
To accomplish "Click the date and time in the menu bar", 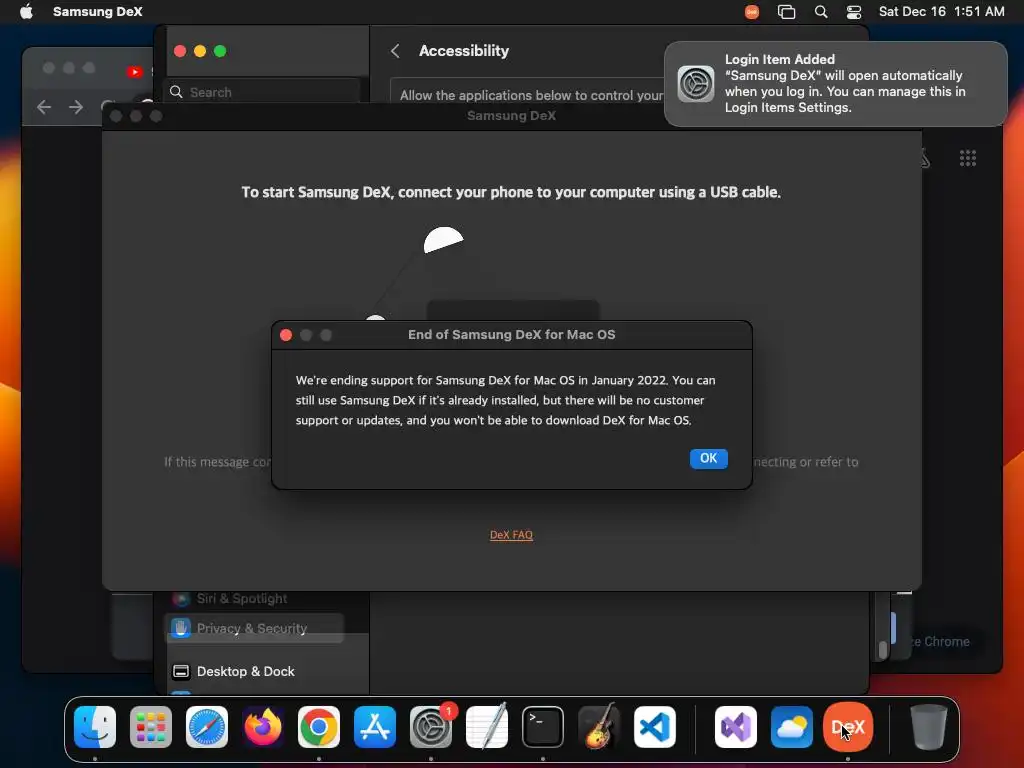I will pos(941,12).
